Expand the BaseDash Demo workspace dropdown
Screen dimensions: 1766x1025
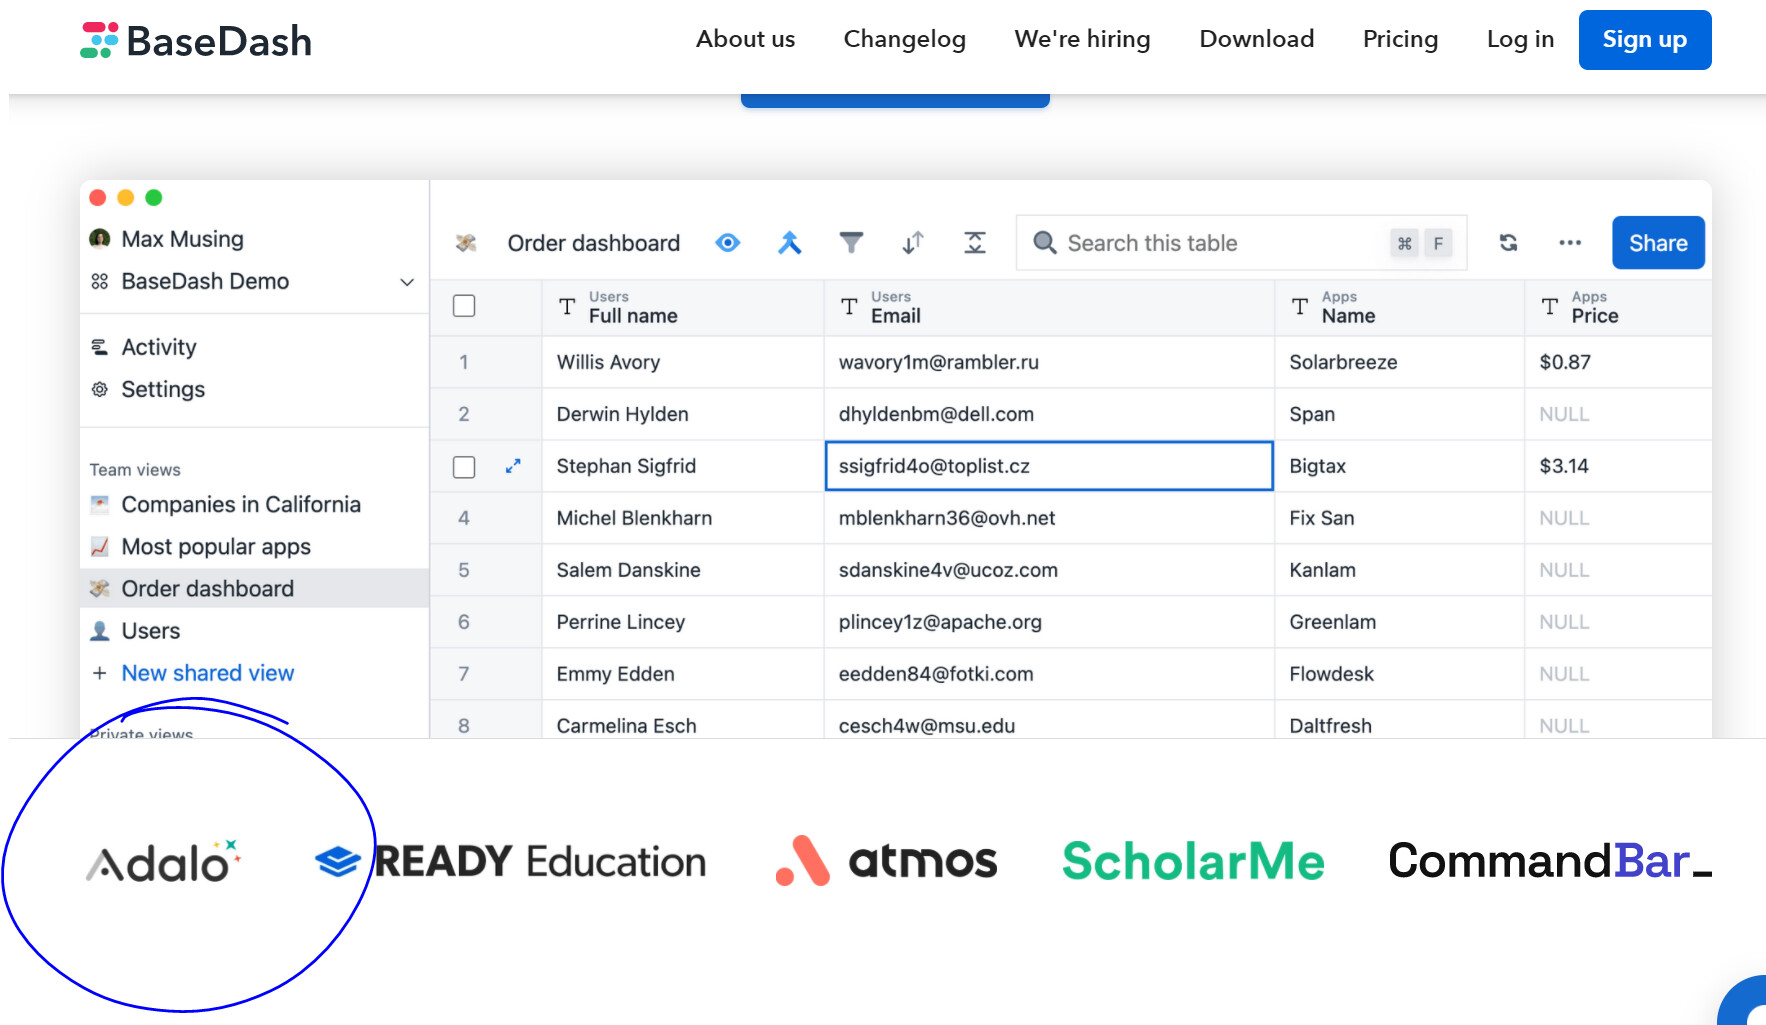tap(407, 282)
